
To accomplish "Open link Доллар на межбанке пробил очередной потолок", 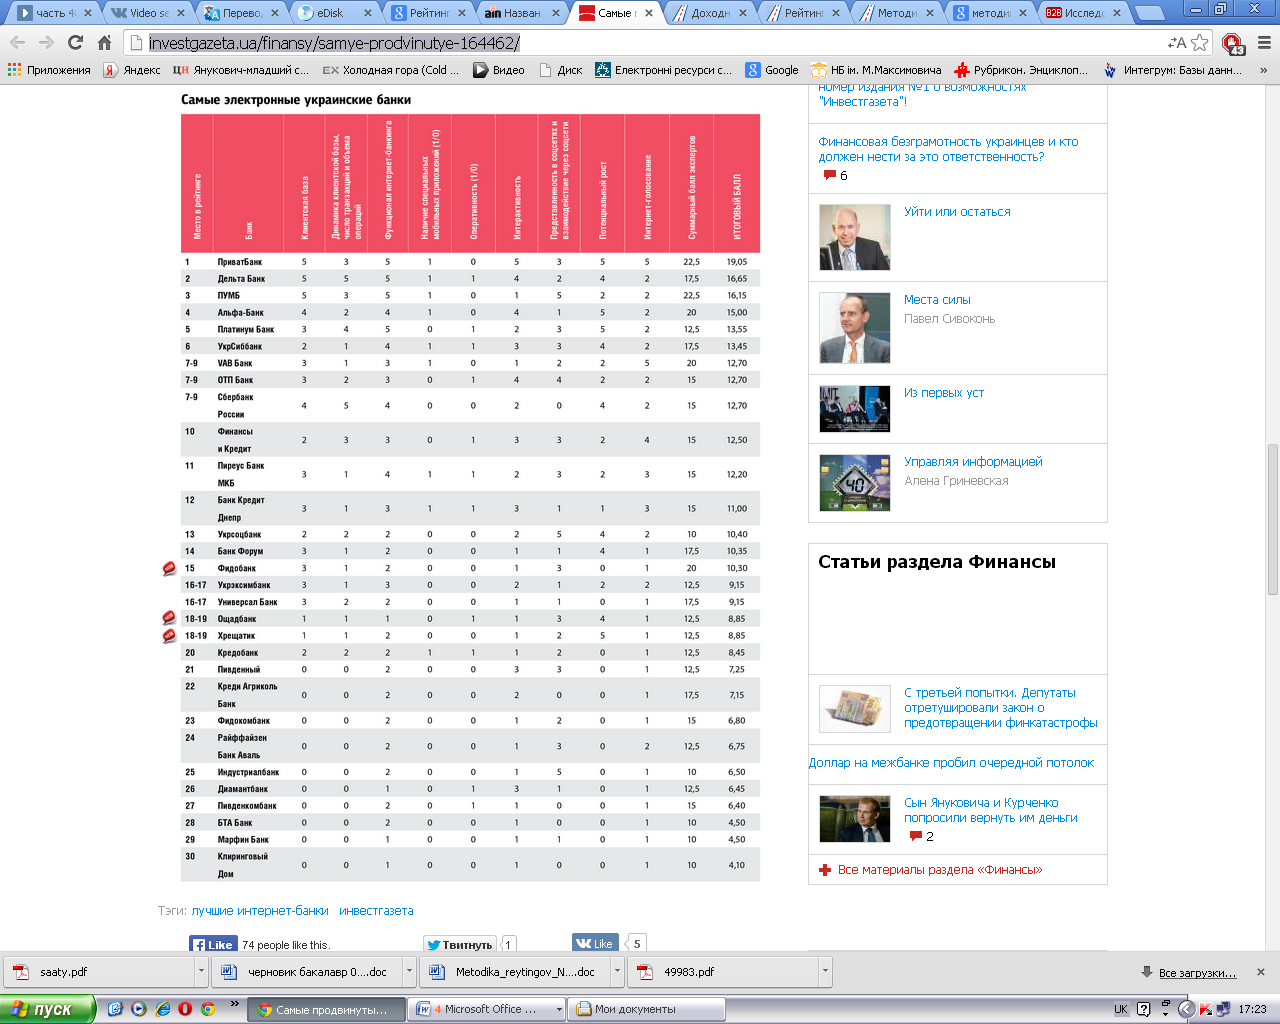I will click(x=951, y=763).
